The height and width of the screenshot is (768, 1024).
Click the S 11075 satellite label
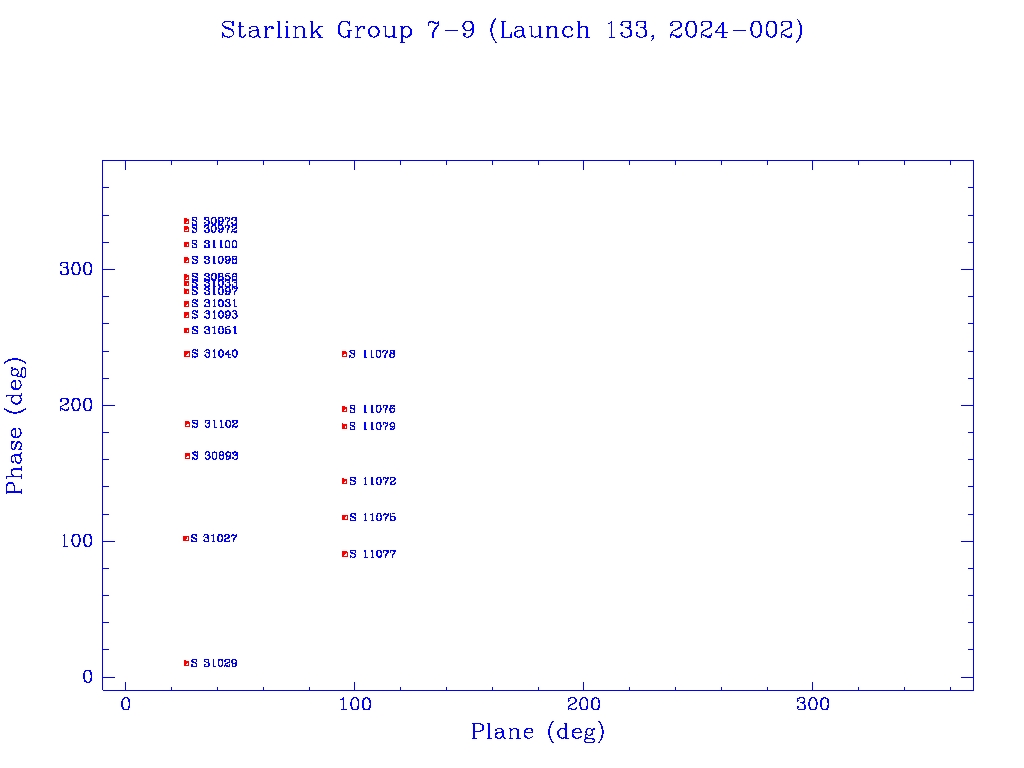pos(372,518)
